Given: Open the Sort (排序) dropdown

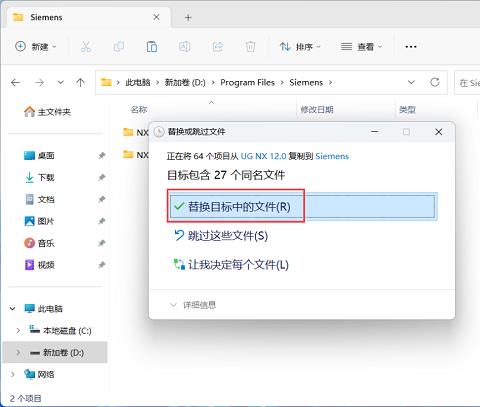Looking at the screenshot, I should click(300, 47).
